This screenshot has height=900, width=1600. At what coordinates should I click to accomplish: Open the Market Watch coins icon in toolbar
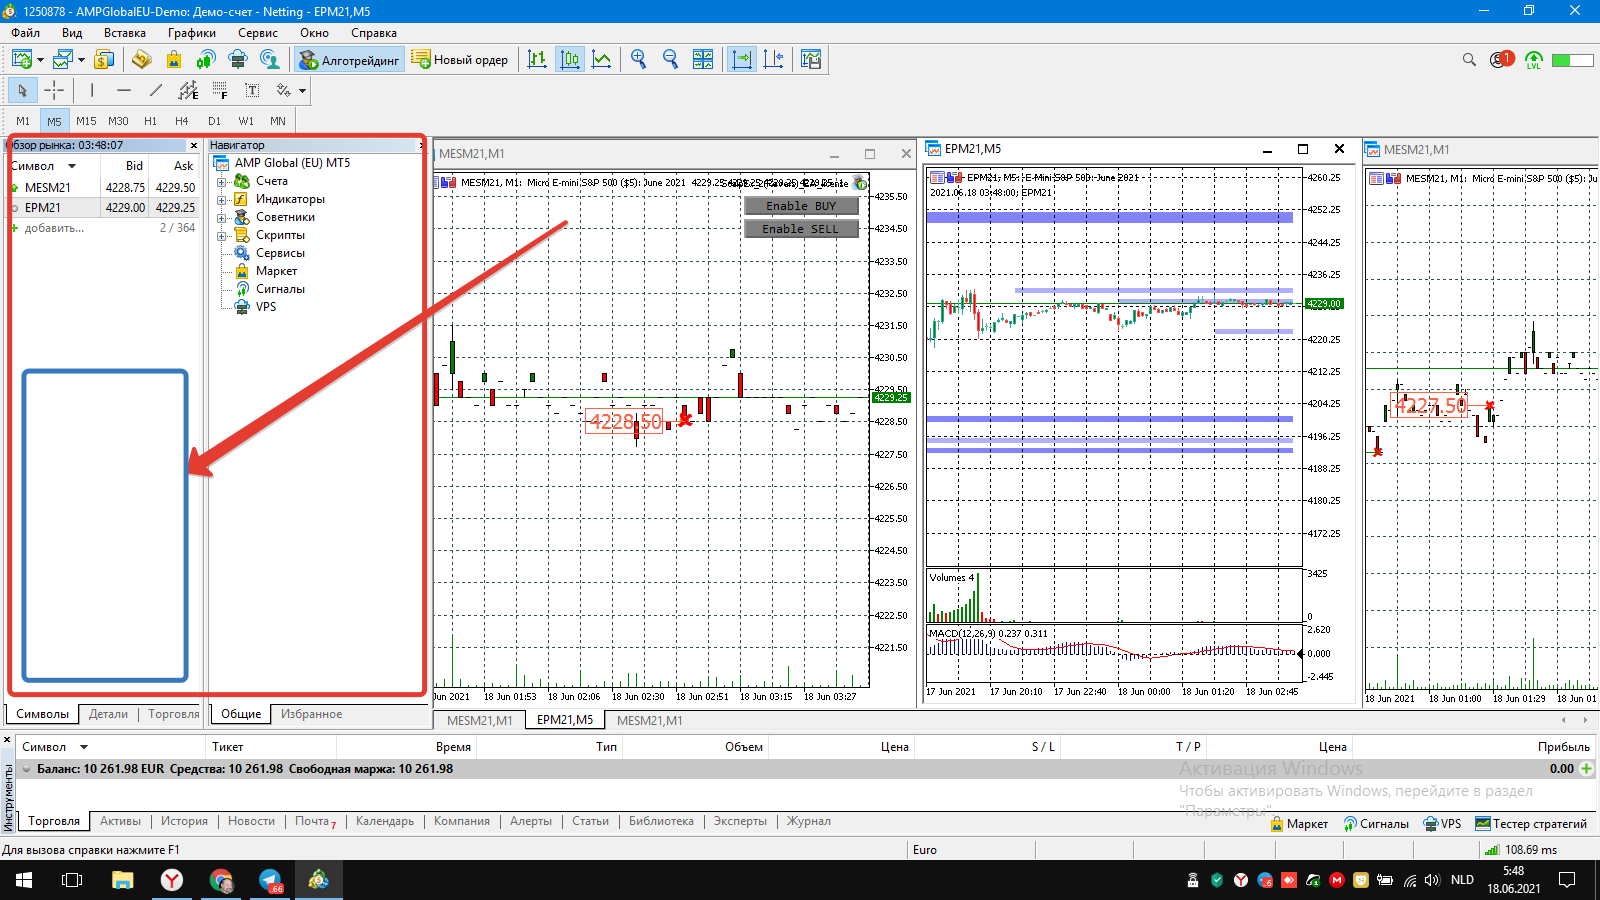tap(104, 60)
